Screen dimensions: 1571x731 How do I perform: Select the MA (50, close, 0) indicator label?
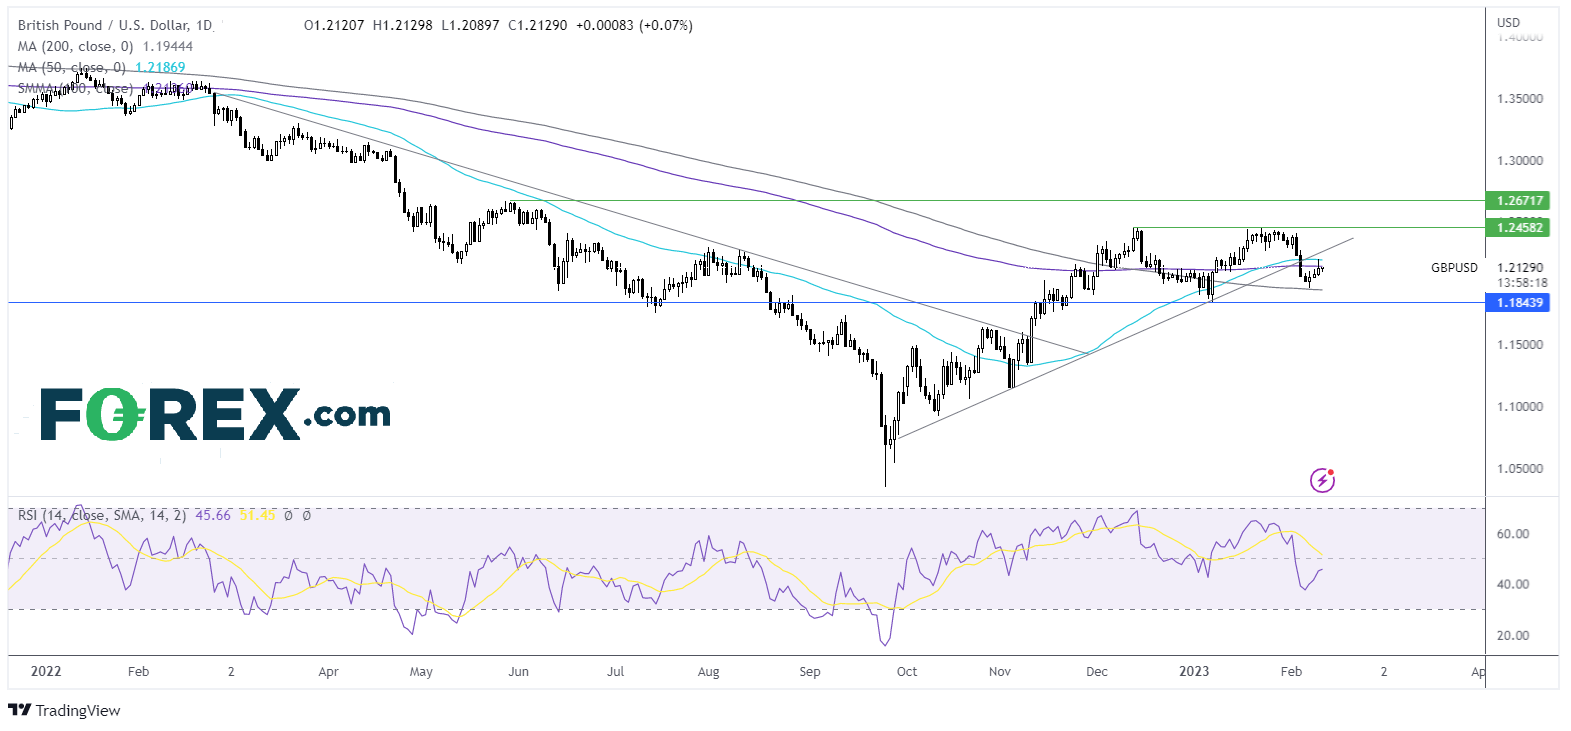(72, 67)
